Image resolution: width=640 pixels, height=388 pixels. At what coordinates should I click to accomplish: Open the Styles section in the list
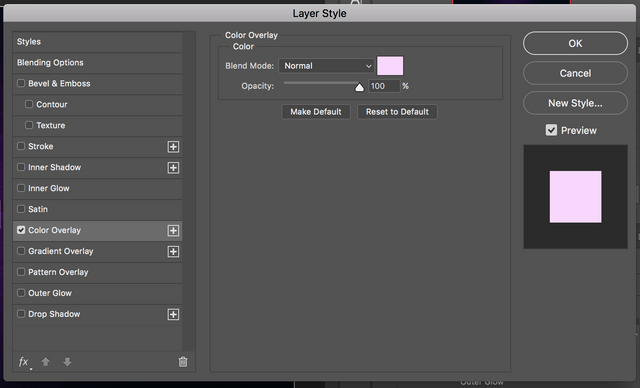[x=98, y=42]
